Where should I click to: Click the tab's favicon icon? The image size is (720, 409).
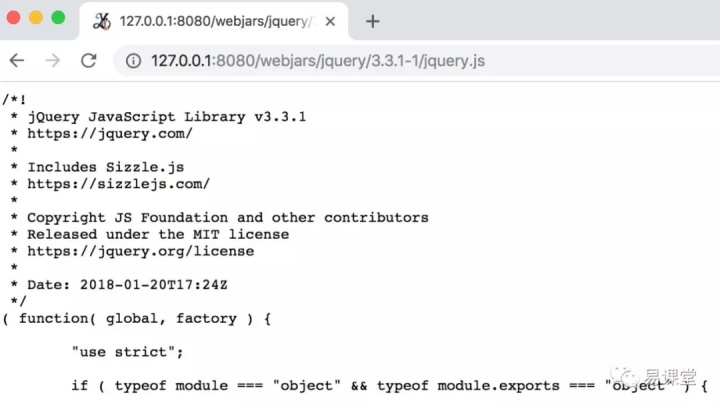coord(101,22)
